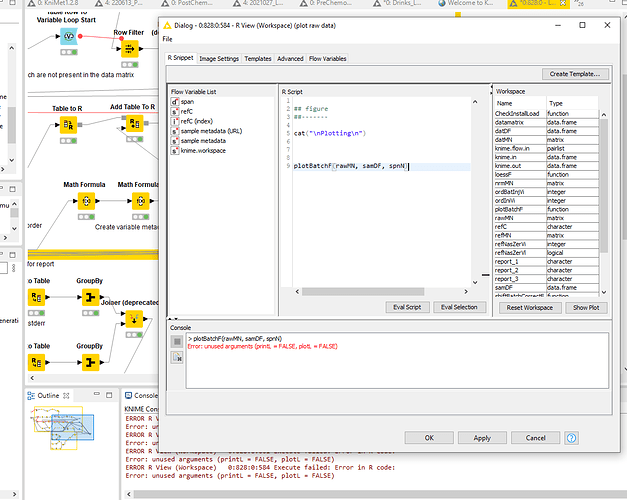
Task: Click the Create Template... button
Action: [575, 74]
